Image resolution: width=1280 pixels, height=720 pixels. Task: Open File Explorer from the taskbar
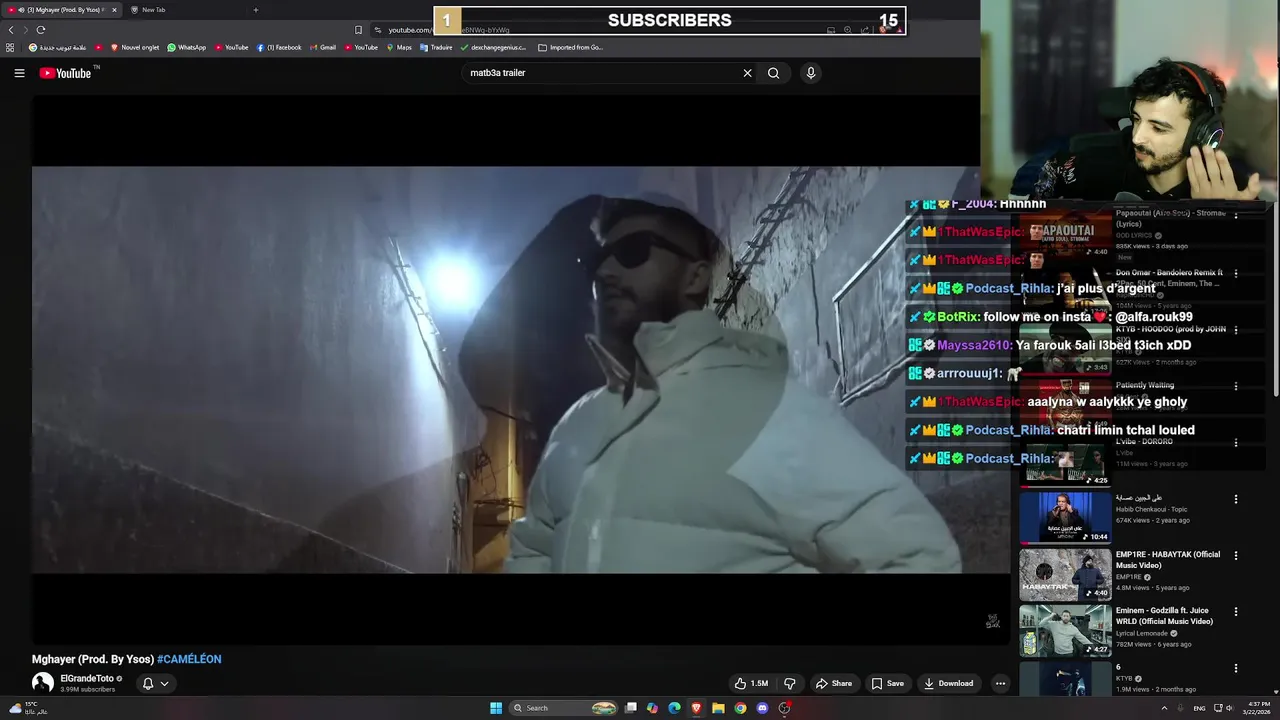pos(718,708)
